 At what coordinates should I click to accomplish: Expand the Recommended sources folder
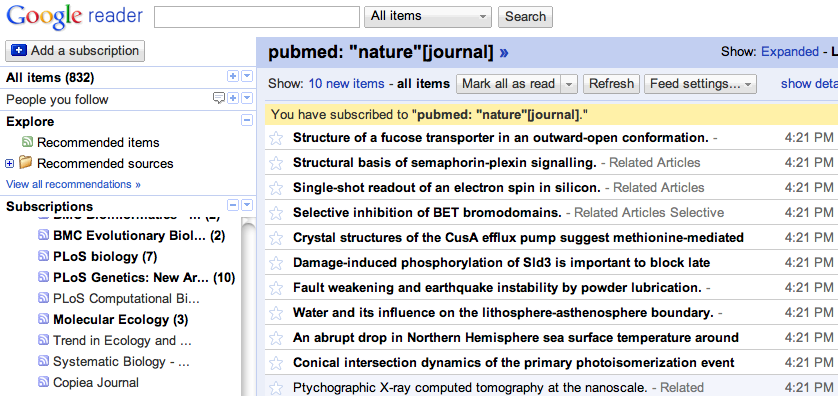click(9, 164)
